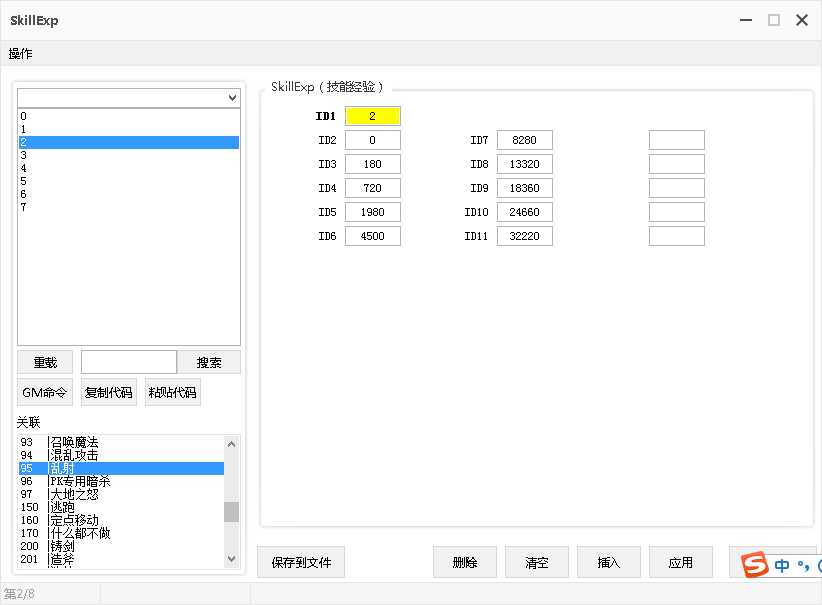
Task: Click the ID9 field with value 18360
Action: (x=525, y=188)
